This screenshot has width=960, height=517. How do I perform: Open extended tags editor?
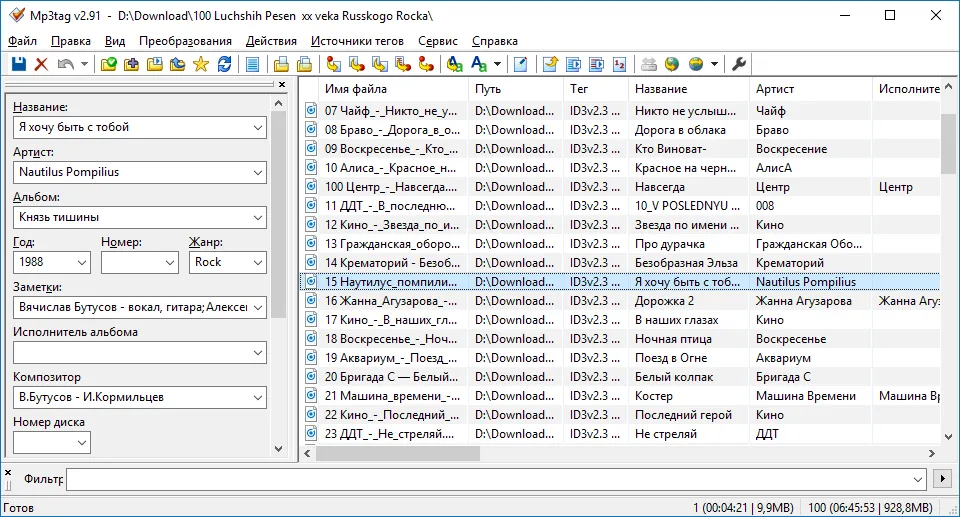point(520,64)
